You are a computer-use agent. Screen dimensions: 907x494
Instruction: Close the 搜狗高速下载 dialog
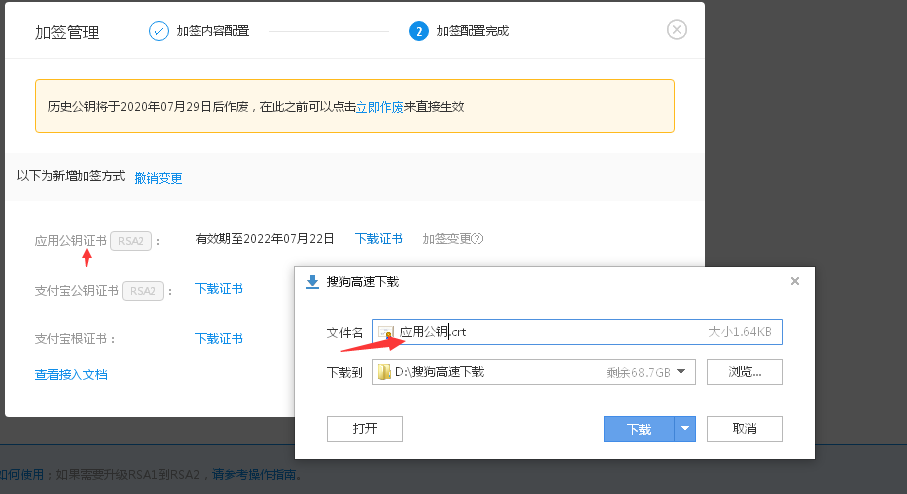[795, 281]
